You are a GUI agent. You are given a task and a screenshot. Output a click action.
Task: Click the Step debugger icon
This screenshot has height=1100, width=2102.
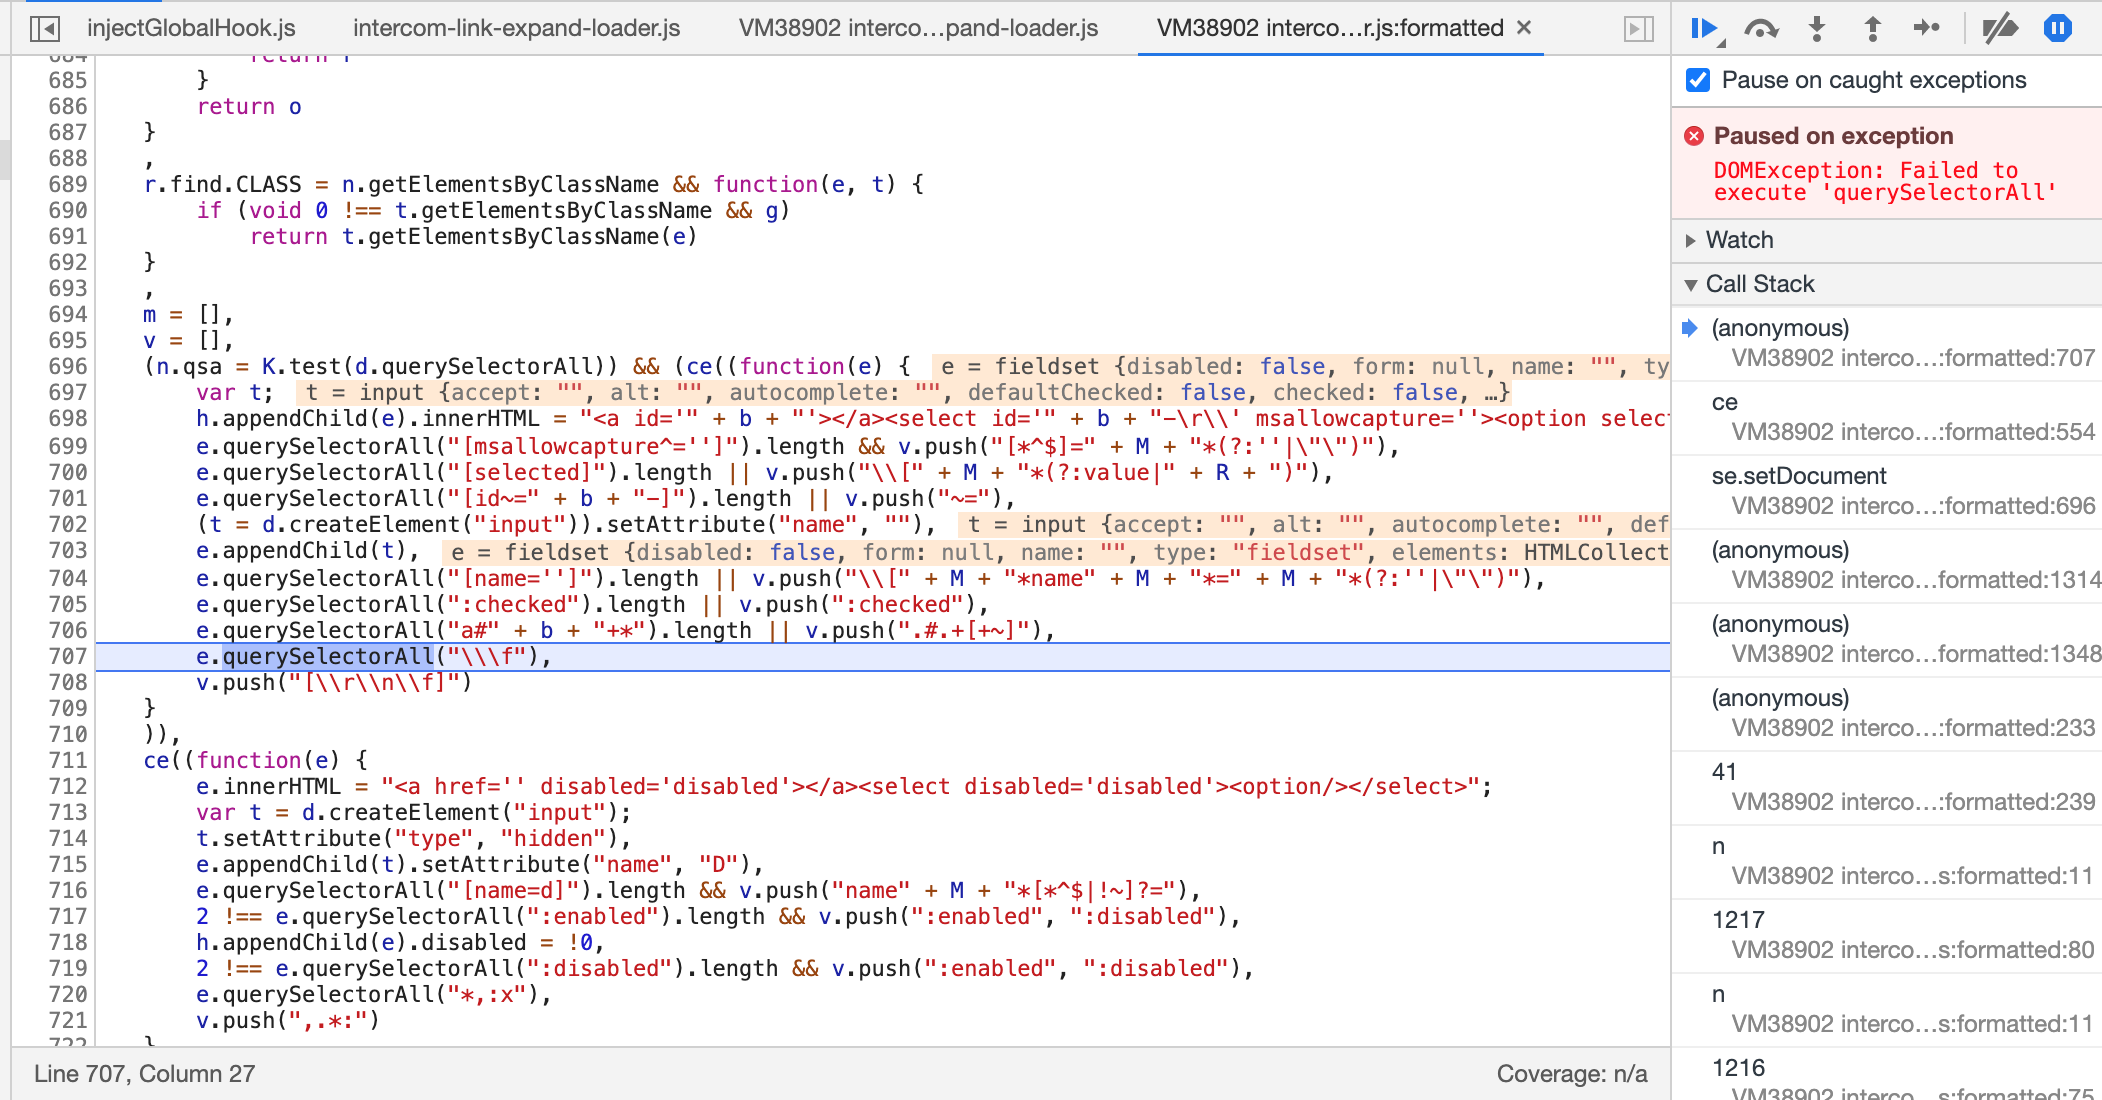(x=1927, y=29)
